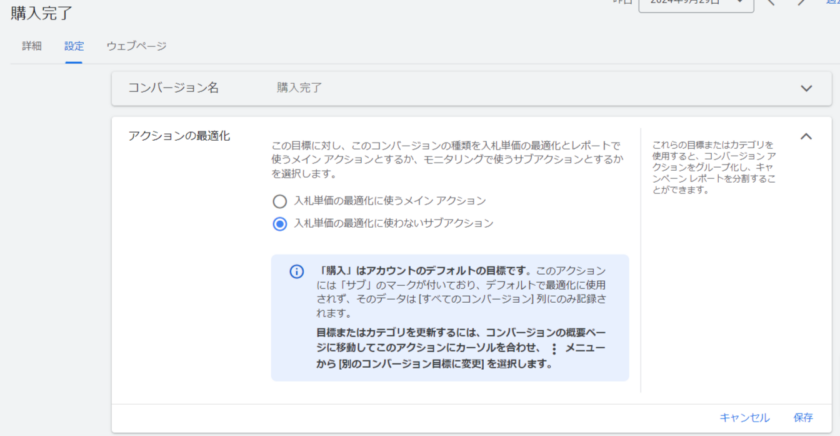
Task: Open the date range dropdown
Action: [695, 4]
